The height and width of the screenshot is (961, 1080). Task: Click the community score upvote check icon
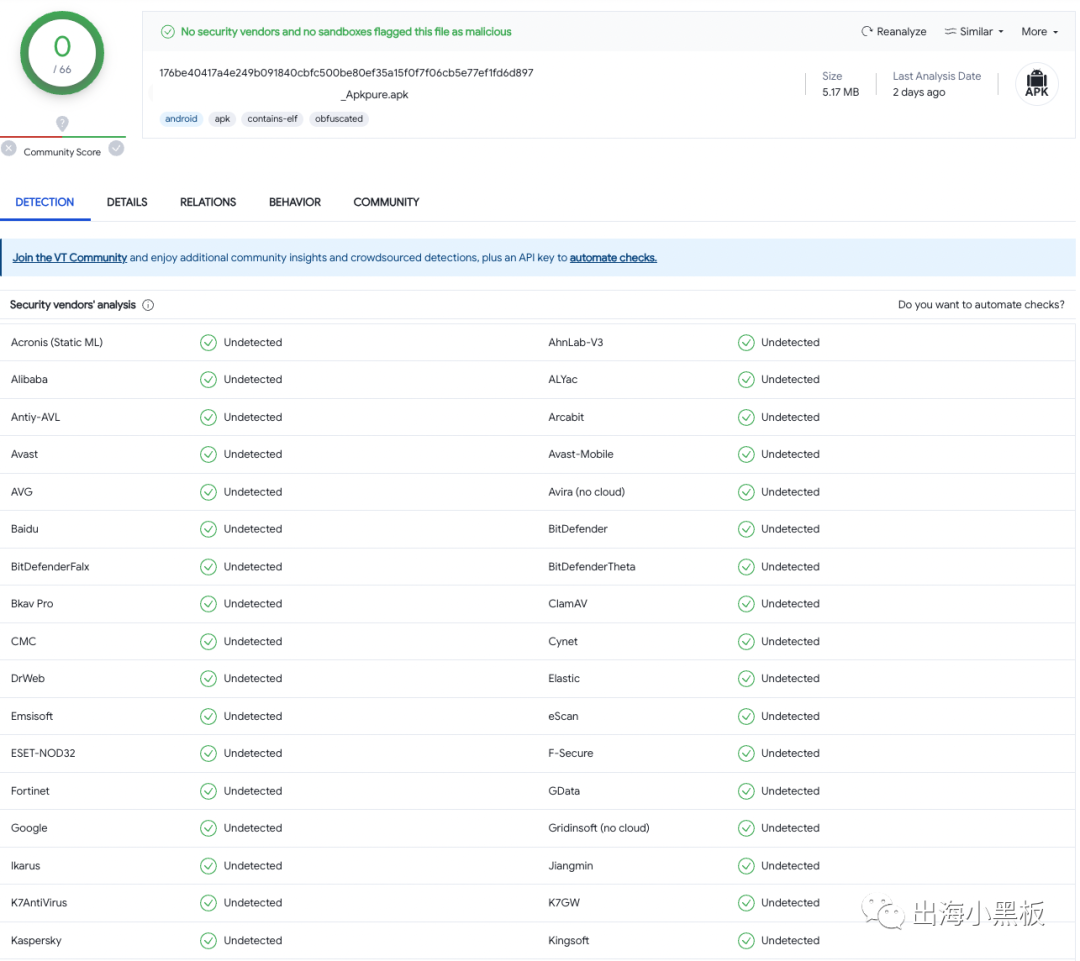tap(116, 148)
